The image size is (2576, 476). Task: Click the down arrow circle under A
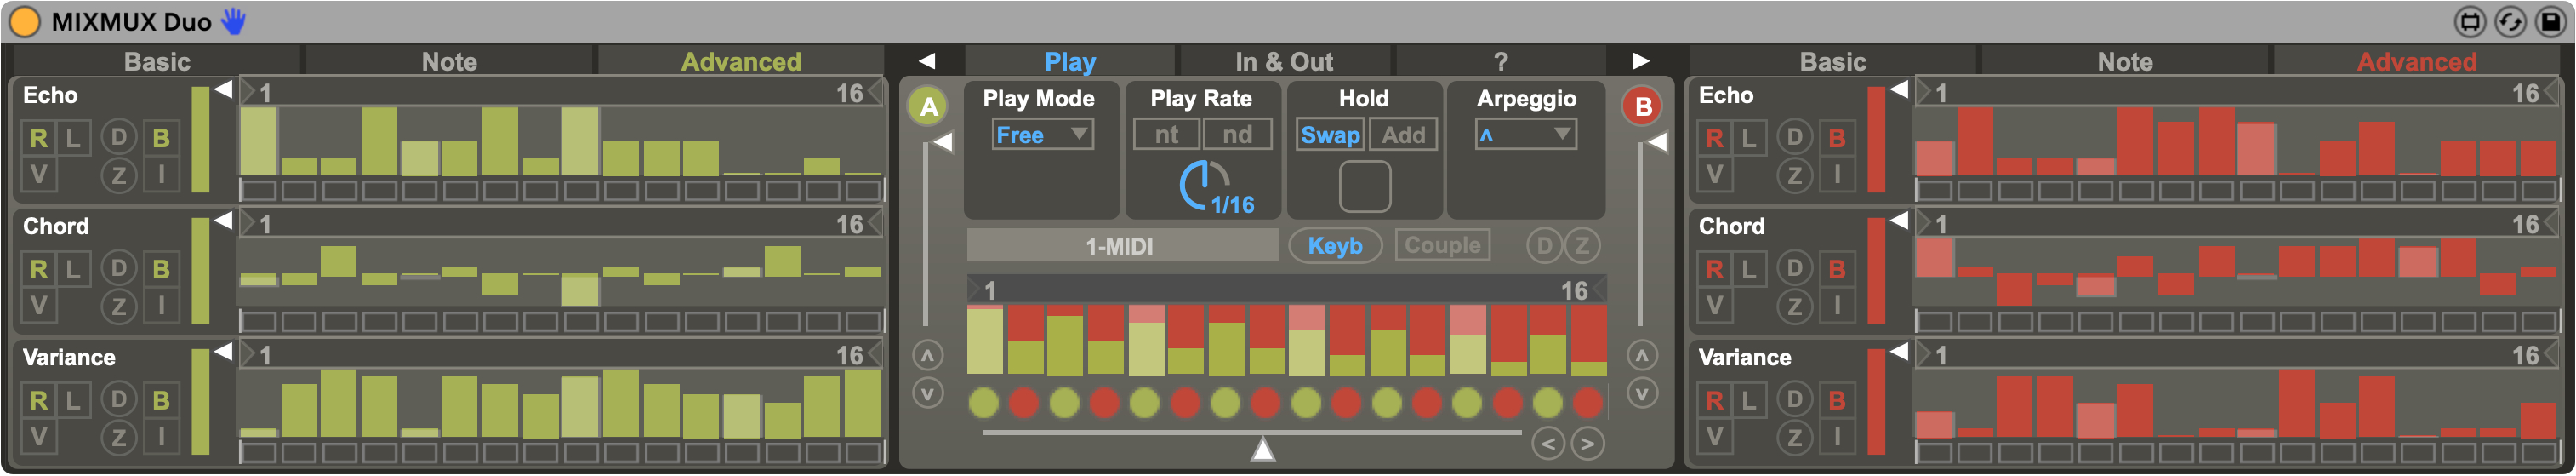(x=928, y=393)
